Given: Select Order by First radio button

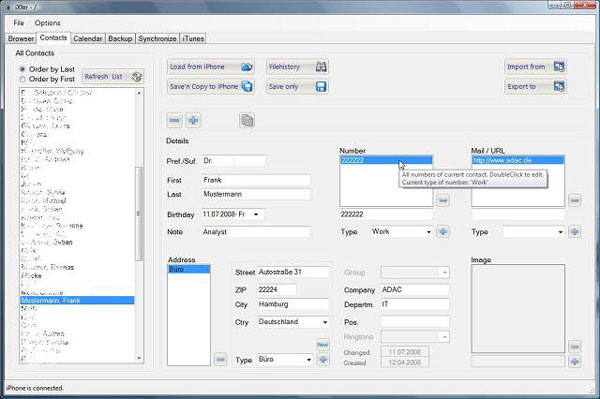Looking at the screenshot, I should (22, 79).
